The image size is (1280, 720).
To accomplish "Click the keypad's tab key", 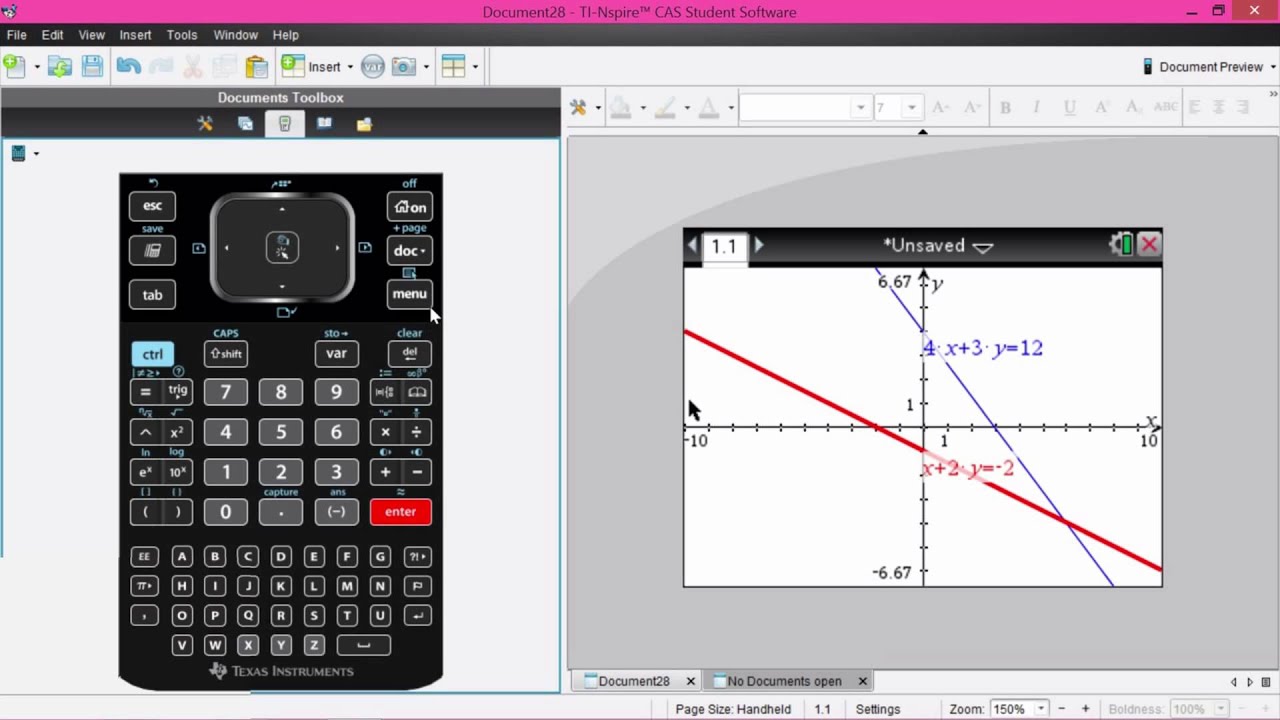I will (x=152, y=295).
